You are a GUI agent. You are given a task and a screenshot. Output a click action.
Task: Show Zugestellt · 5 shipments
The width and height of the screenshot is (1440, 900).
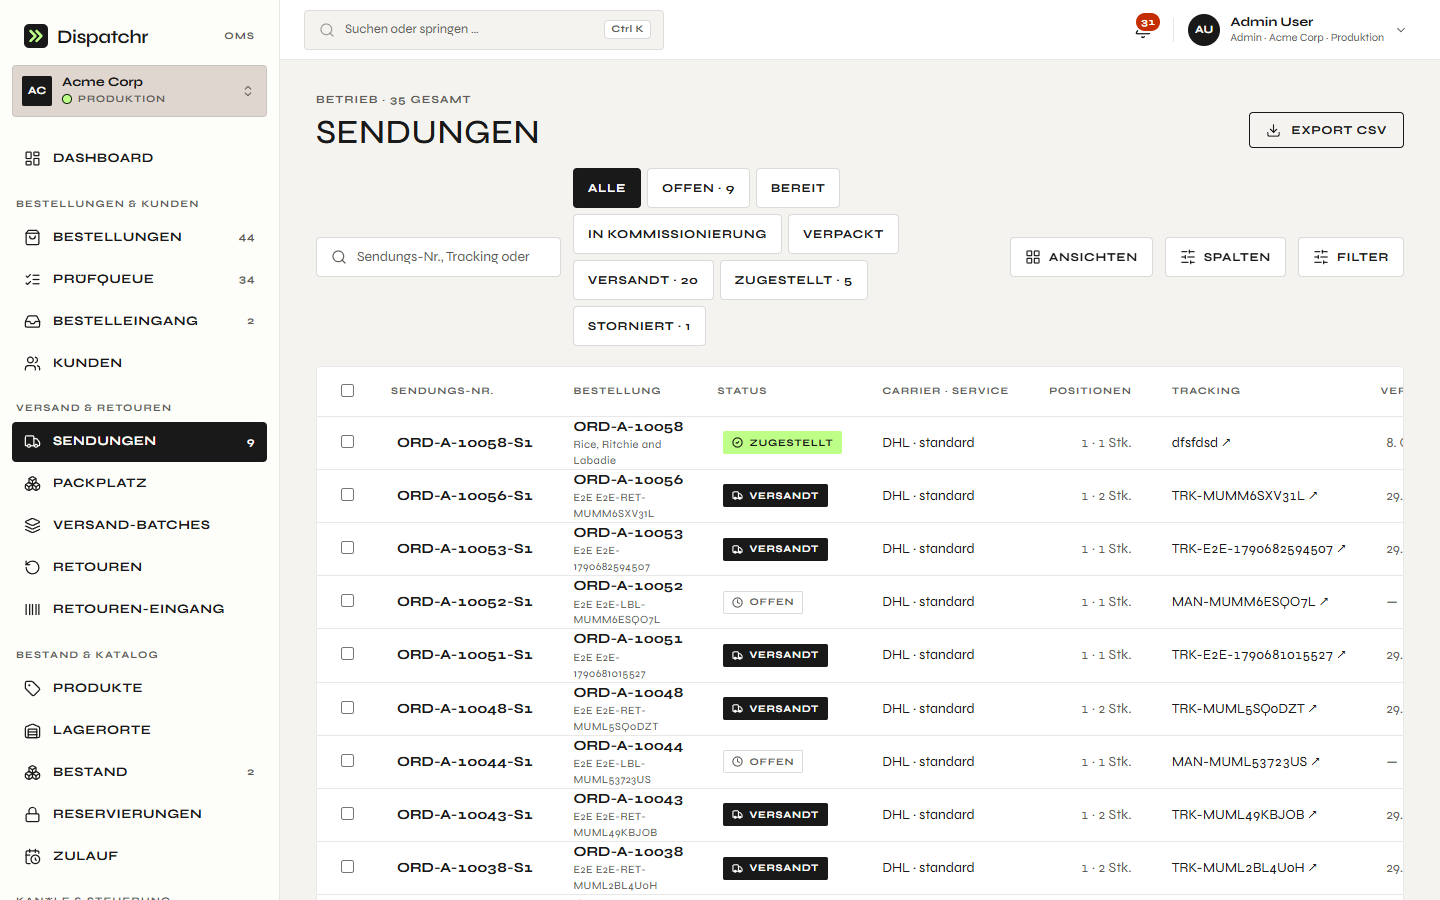click(794, 280)
